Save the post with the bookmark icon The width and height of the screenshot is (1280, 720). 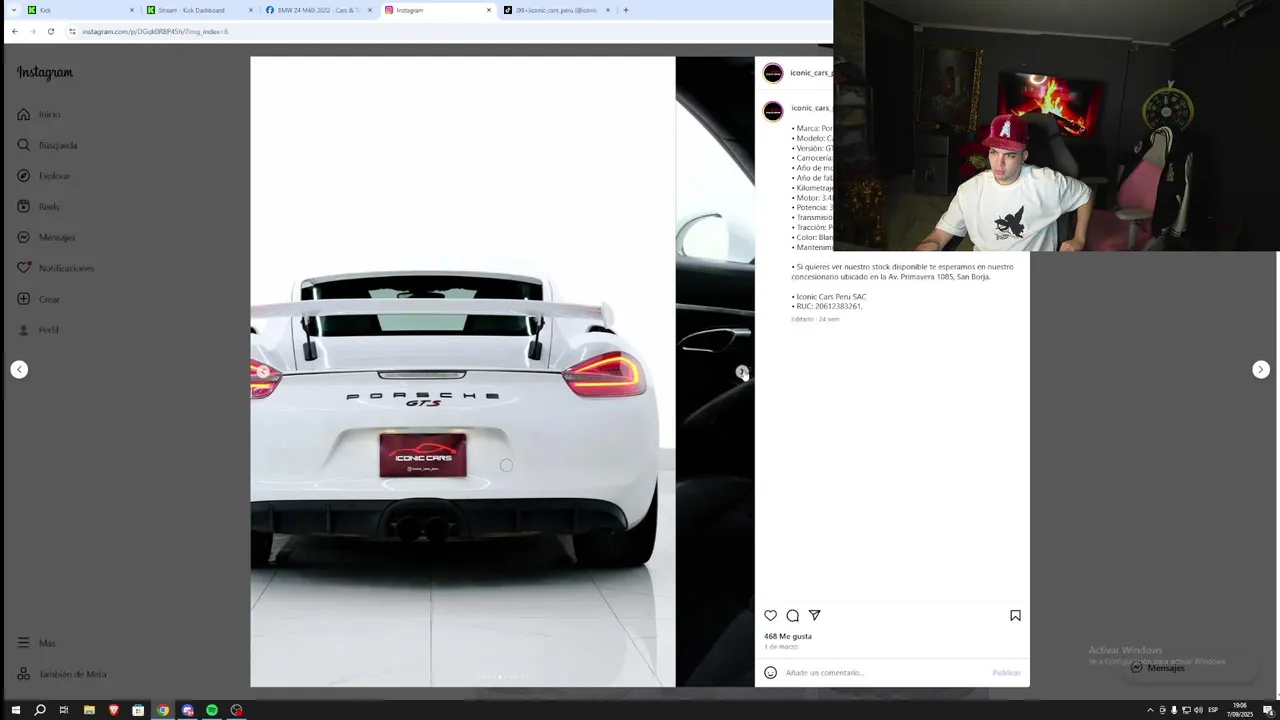point(1015,616)
